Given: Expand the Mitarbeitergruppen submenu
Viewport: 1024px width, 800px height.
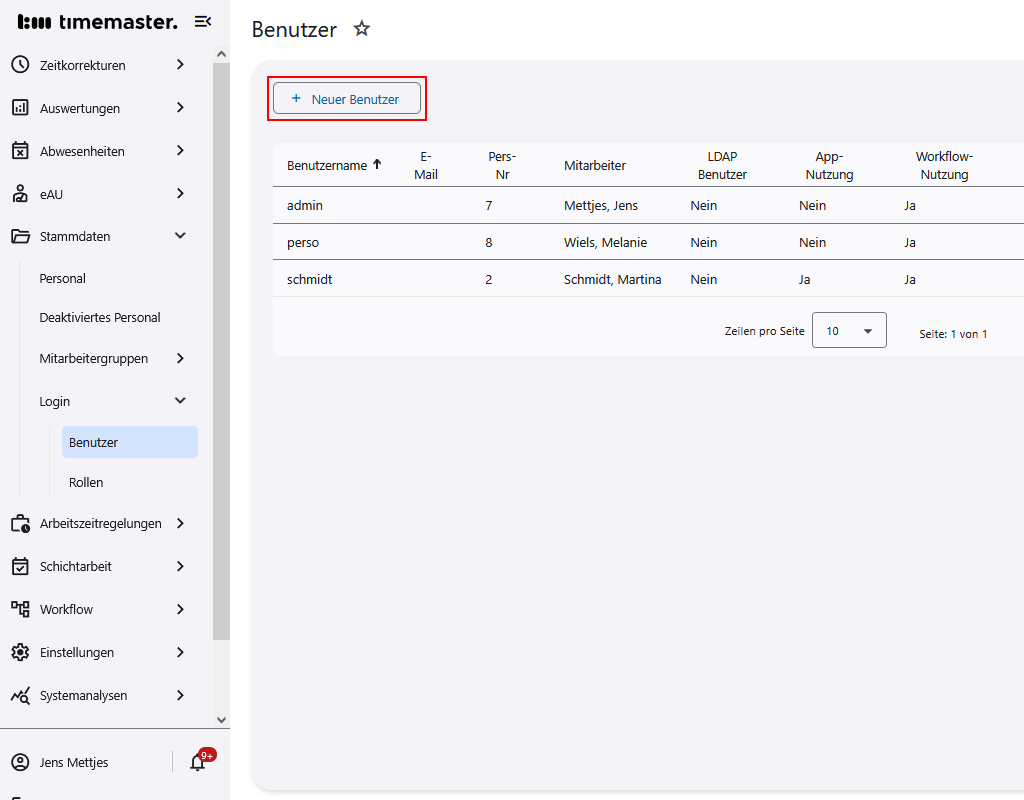Looking at the screenshot, I should (x=180, y=358).
